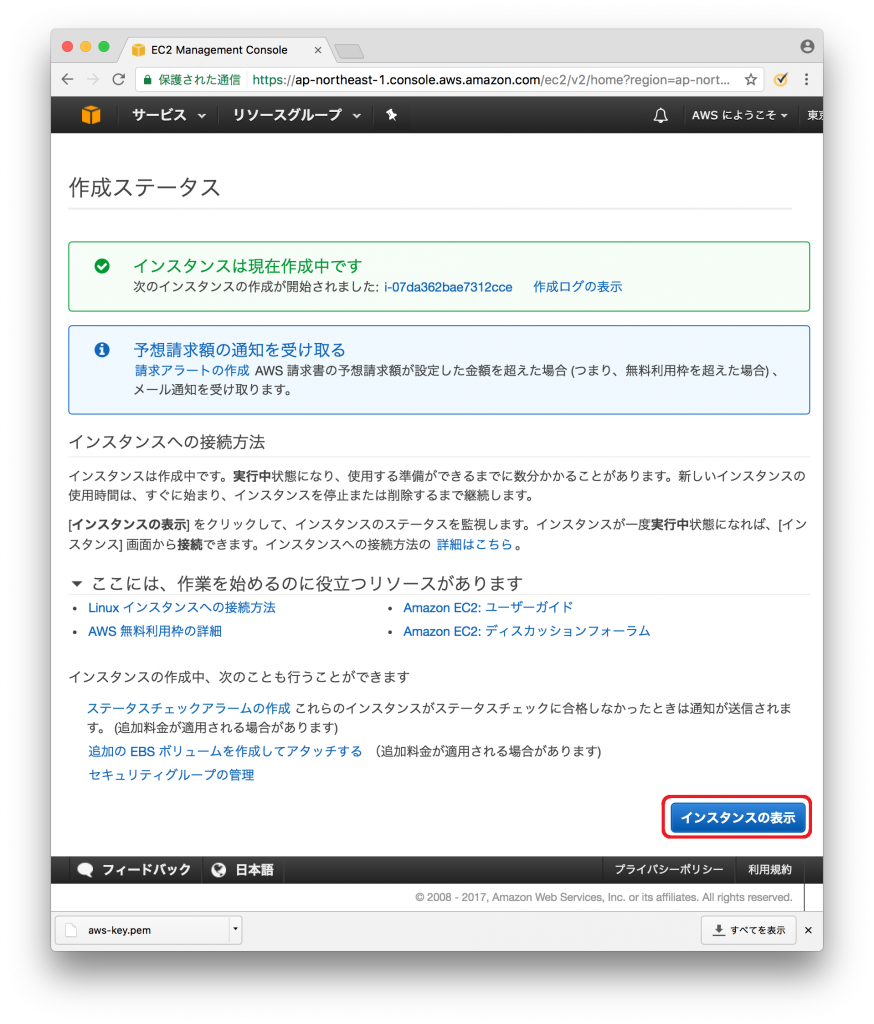Go back with browser back arrow
Viewport: 874px width, 1024px height.
tap(68, 80)
